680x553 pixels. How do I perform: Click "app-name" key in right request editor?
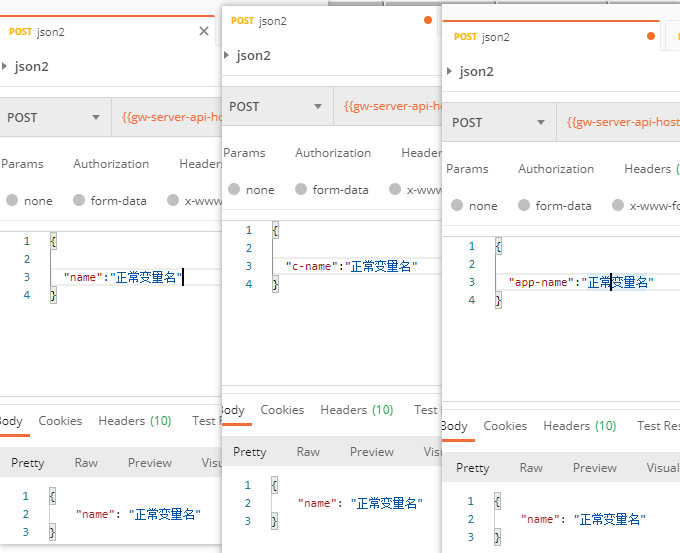[541, 282]
